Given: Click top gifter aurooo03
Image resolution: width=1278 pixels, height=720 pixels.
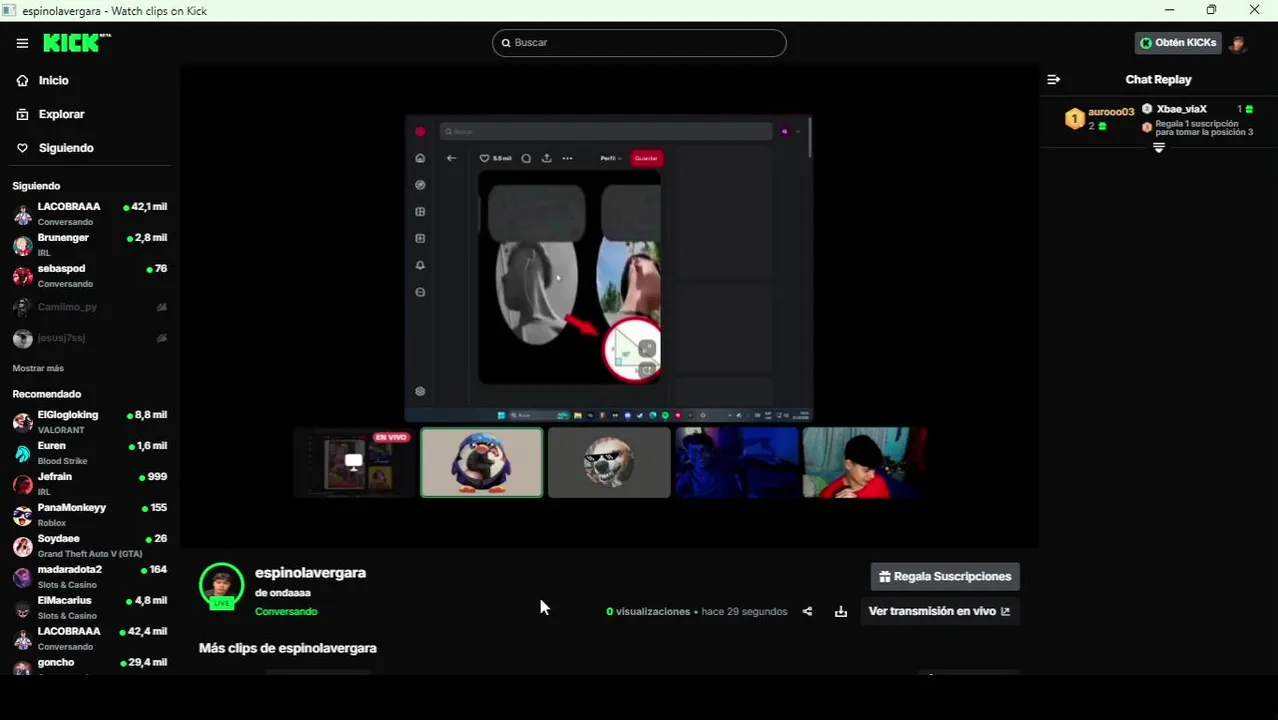Looking at the screenshot, I should [x=1111, y=112].
